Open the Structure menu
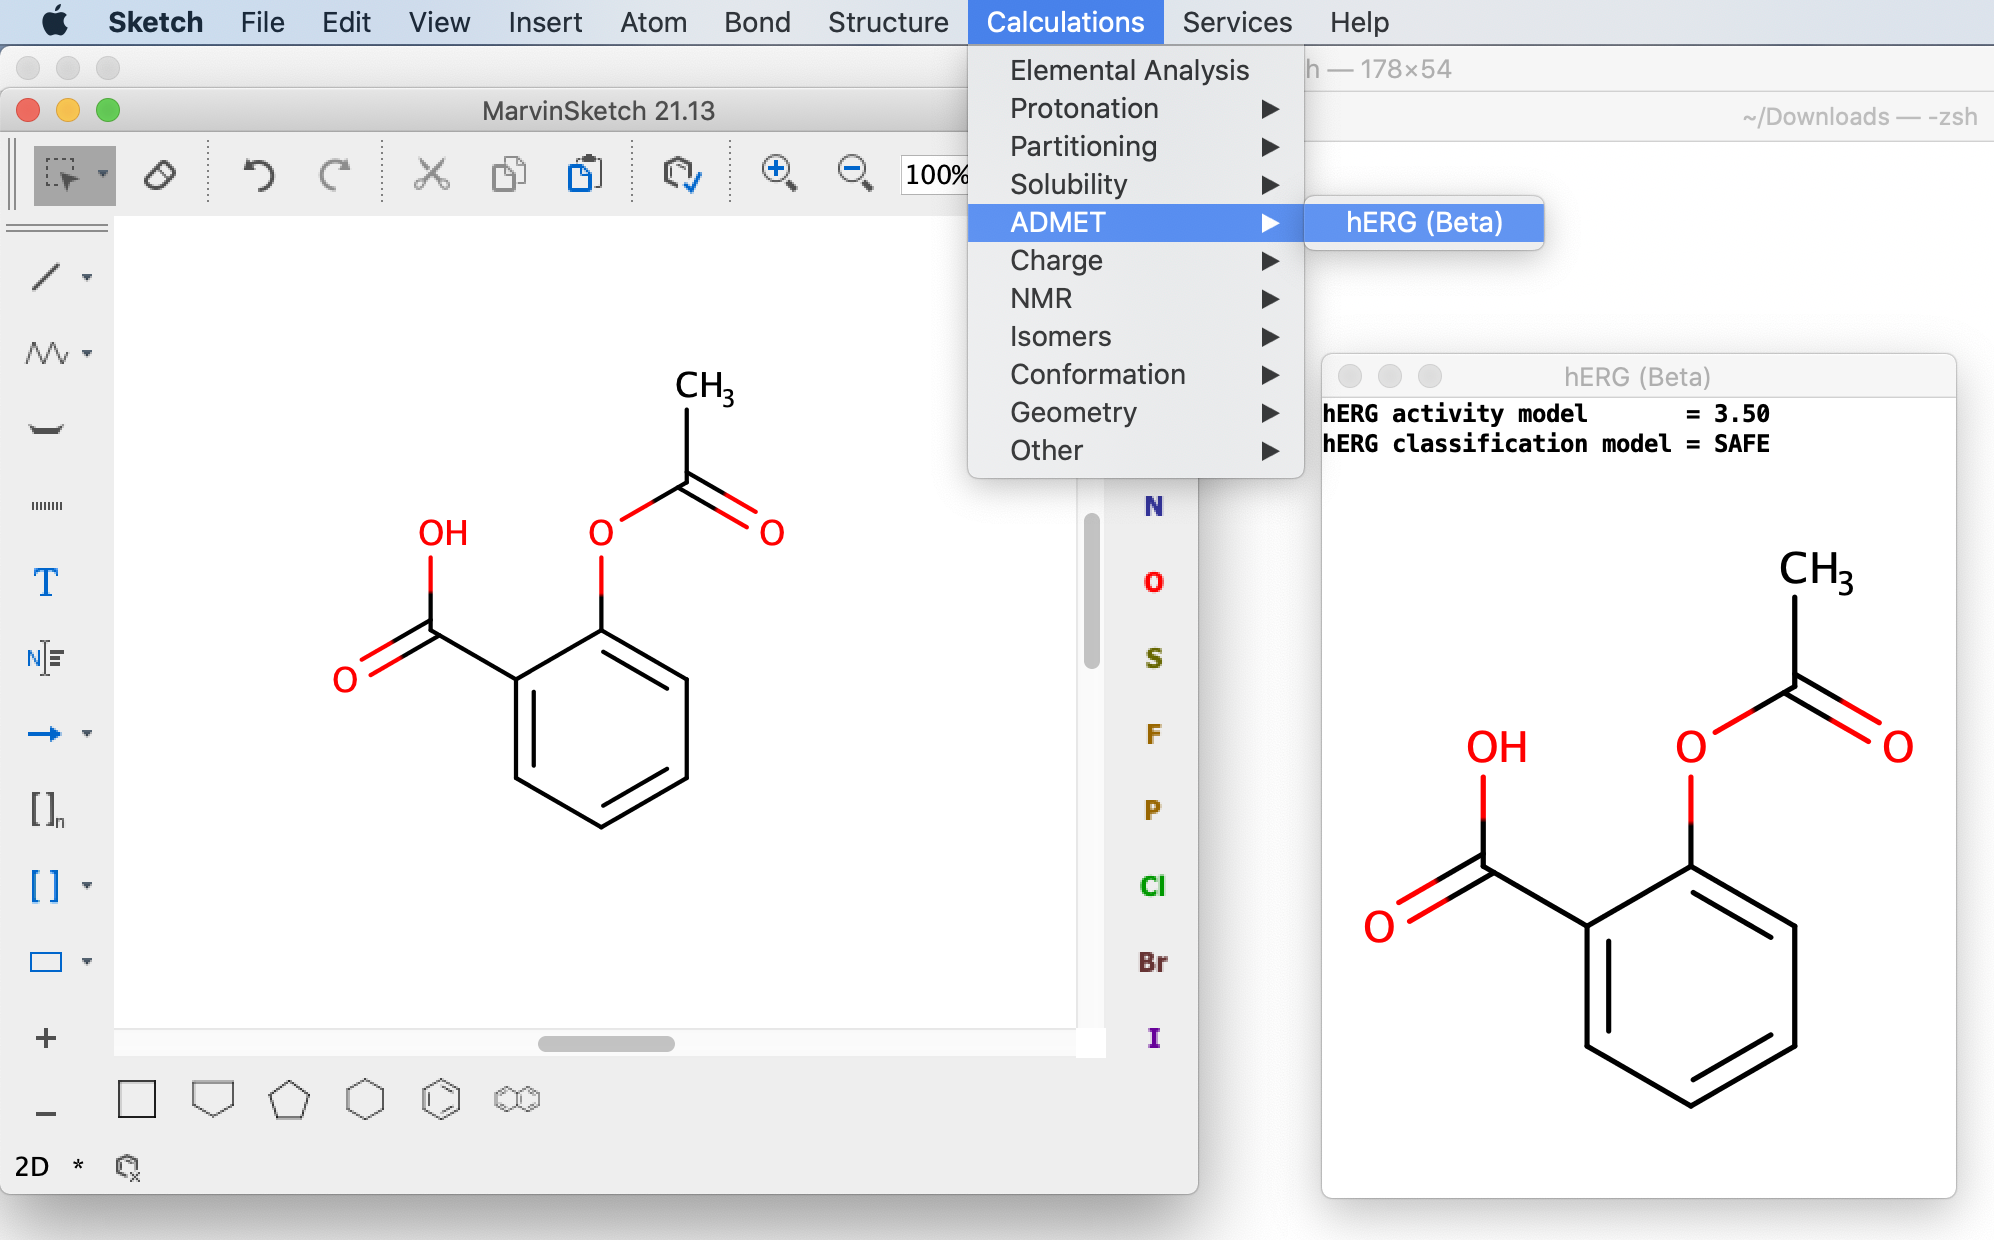This screenshot has height=1240, width=1994. 887,22
